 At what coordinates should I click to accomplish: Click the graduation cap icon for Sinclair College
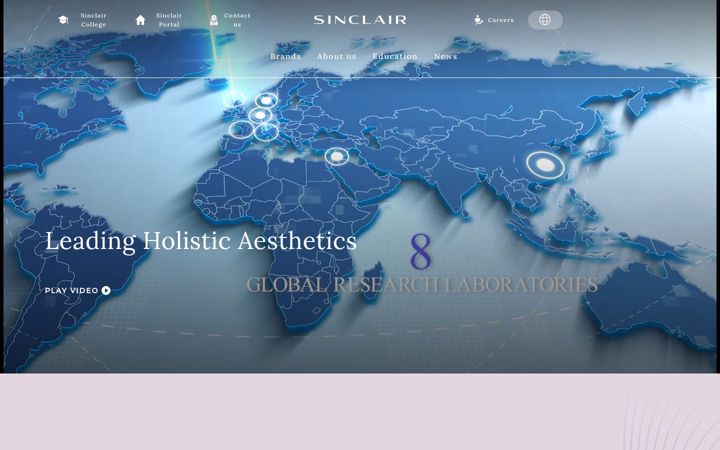pos(63,20)
